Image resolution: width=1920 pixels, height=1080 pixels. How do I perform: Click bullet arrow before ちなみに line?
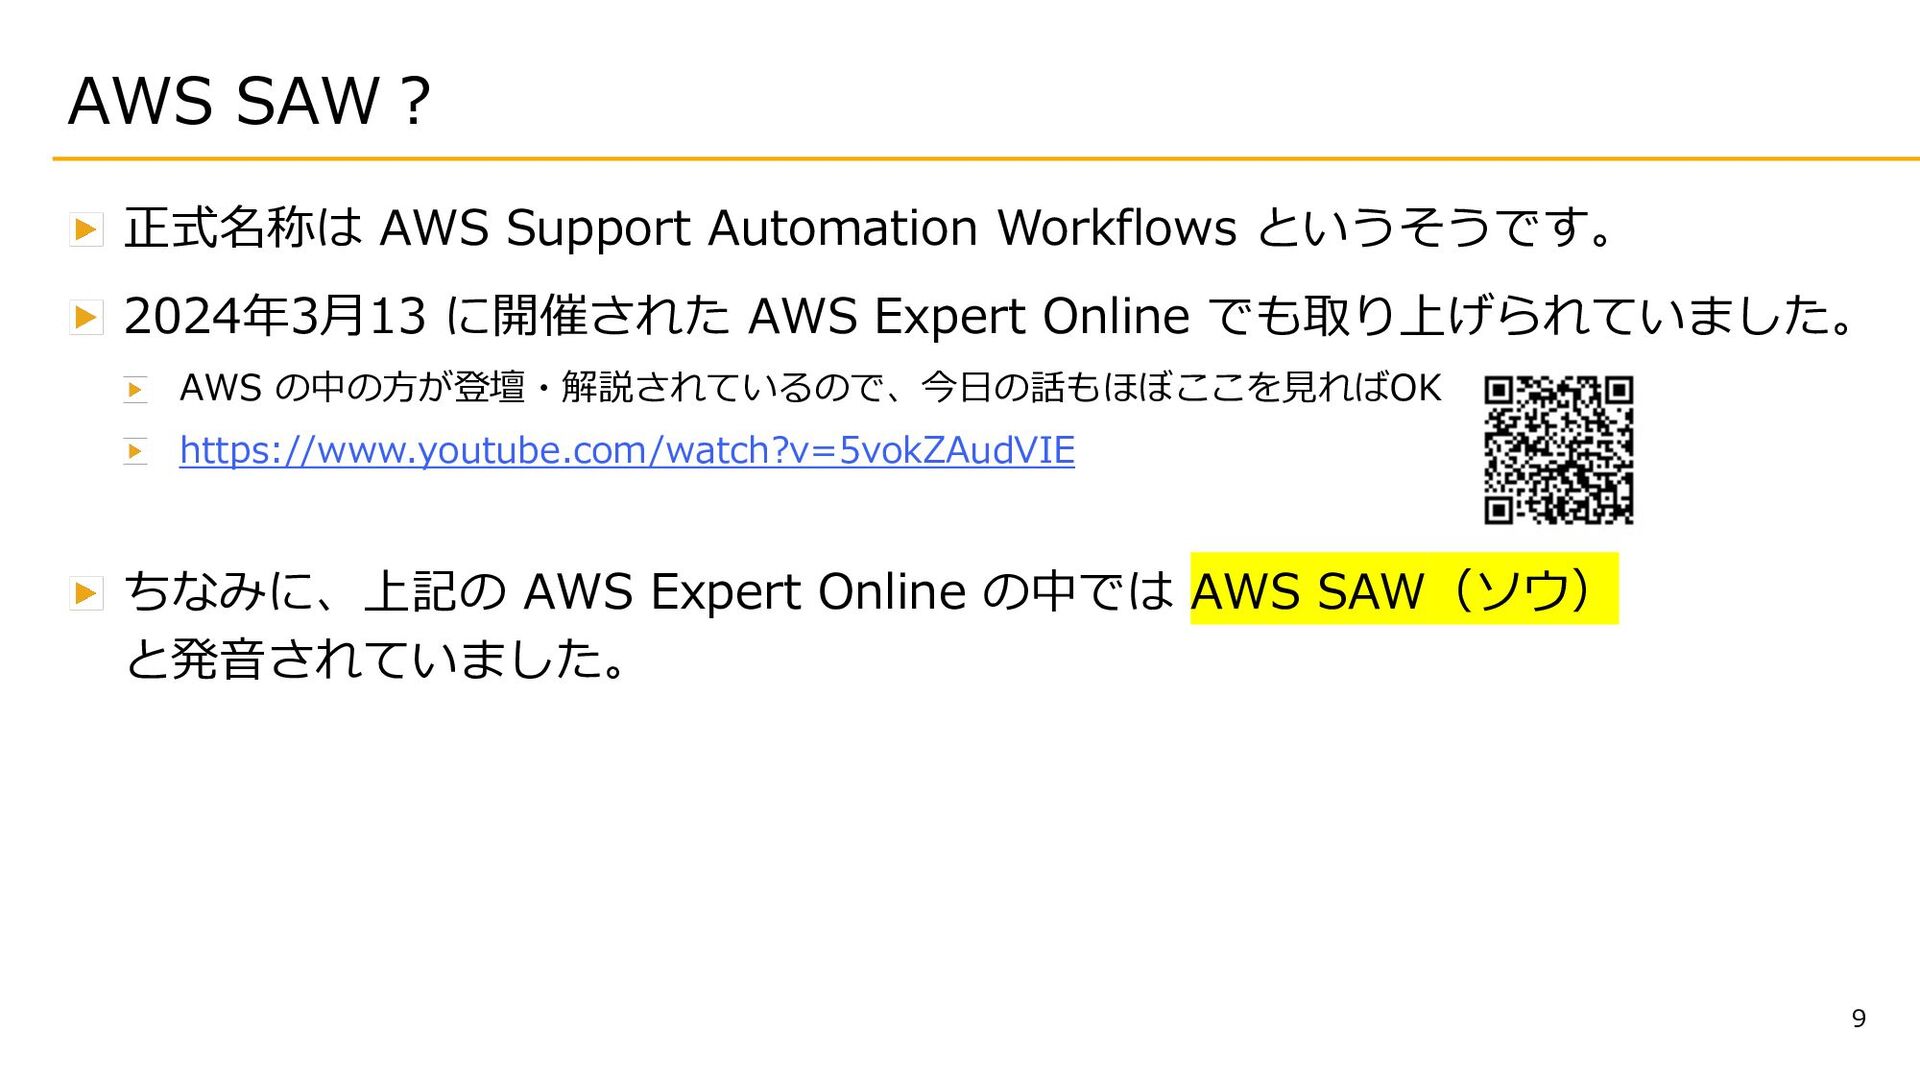[86, 593]
